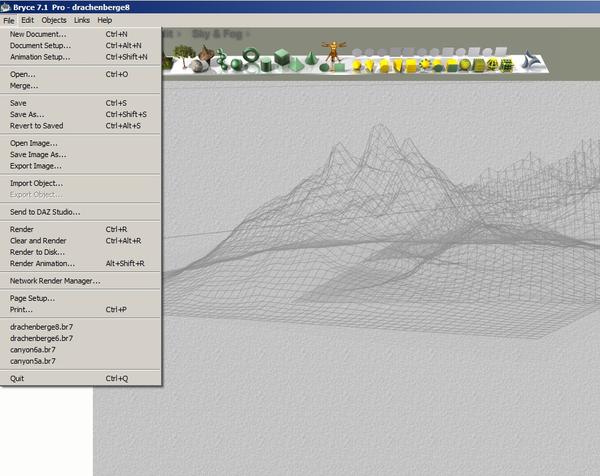Close the open File menu
This screenshot has height=476, width=600.
click(x=9, y=20)
